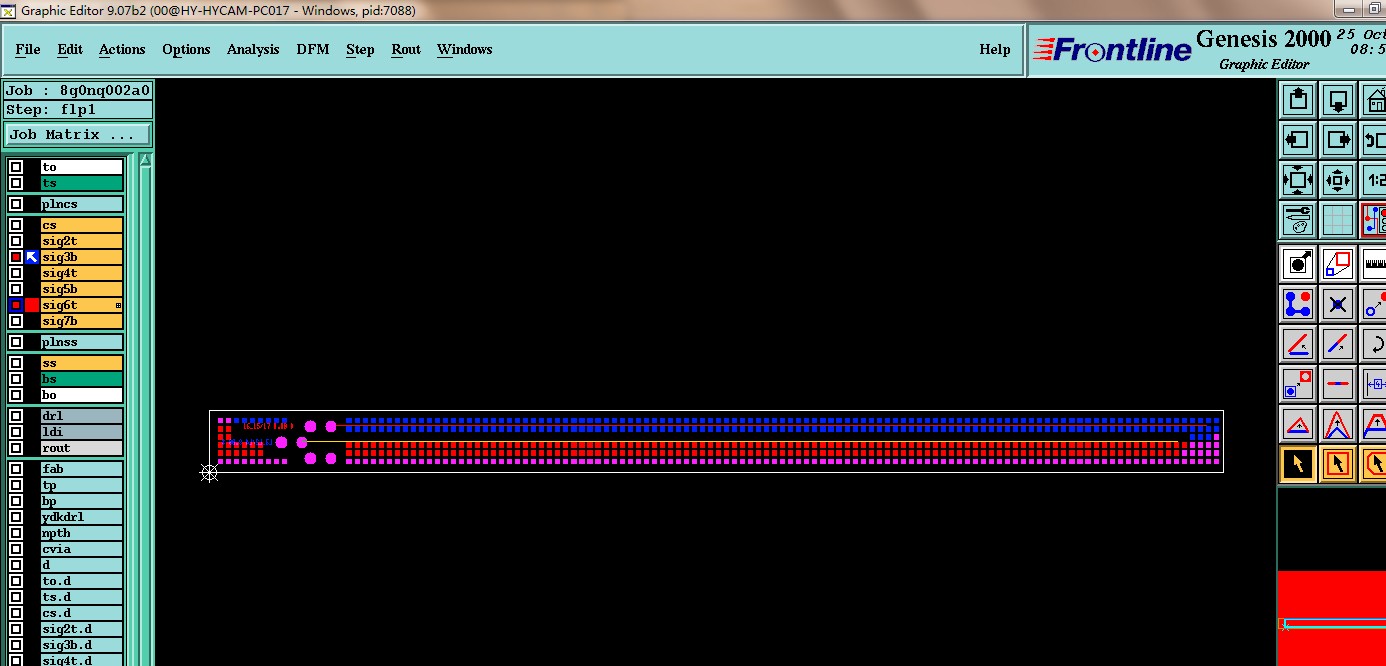Open the Windows menu

(465, 49)
